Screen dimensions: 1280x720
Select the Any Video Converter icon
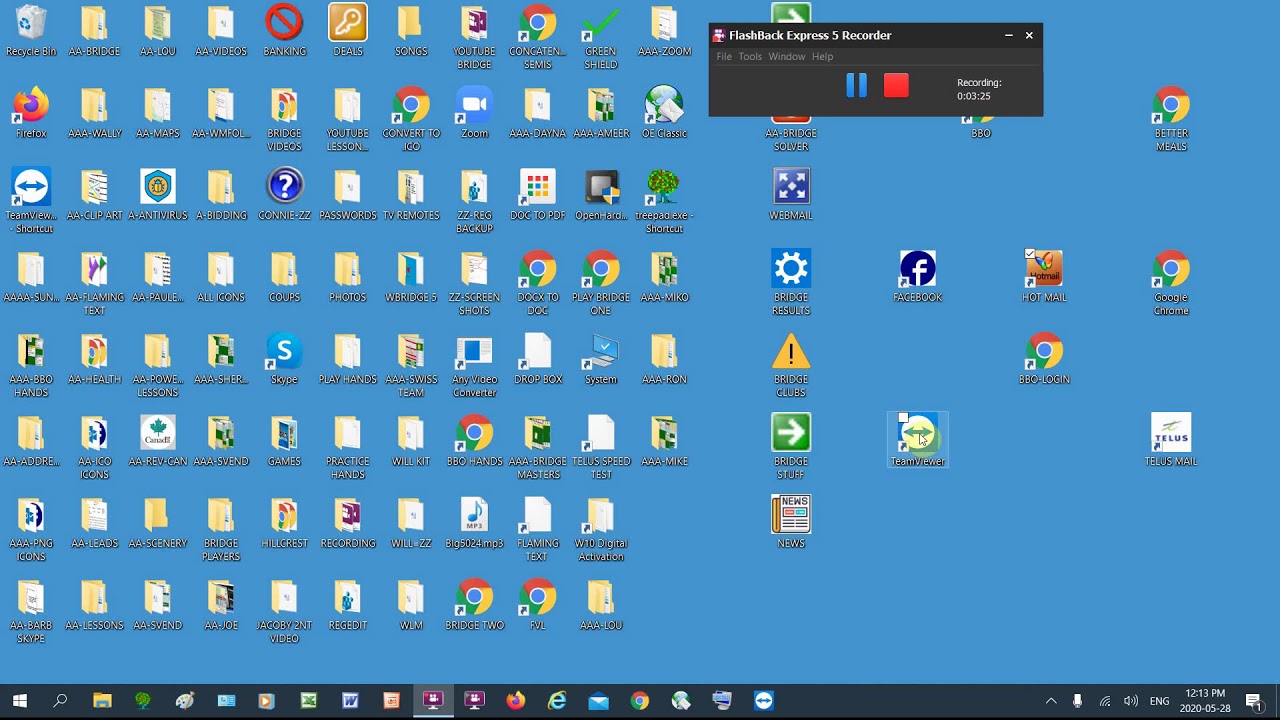(x=474, y=366)
